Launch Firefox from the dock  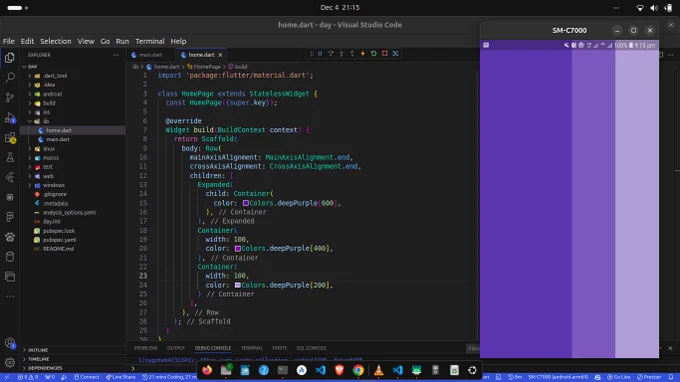207,370
